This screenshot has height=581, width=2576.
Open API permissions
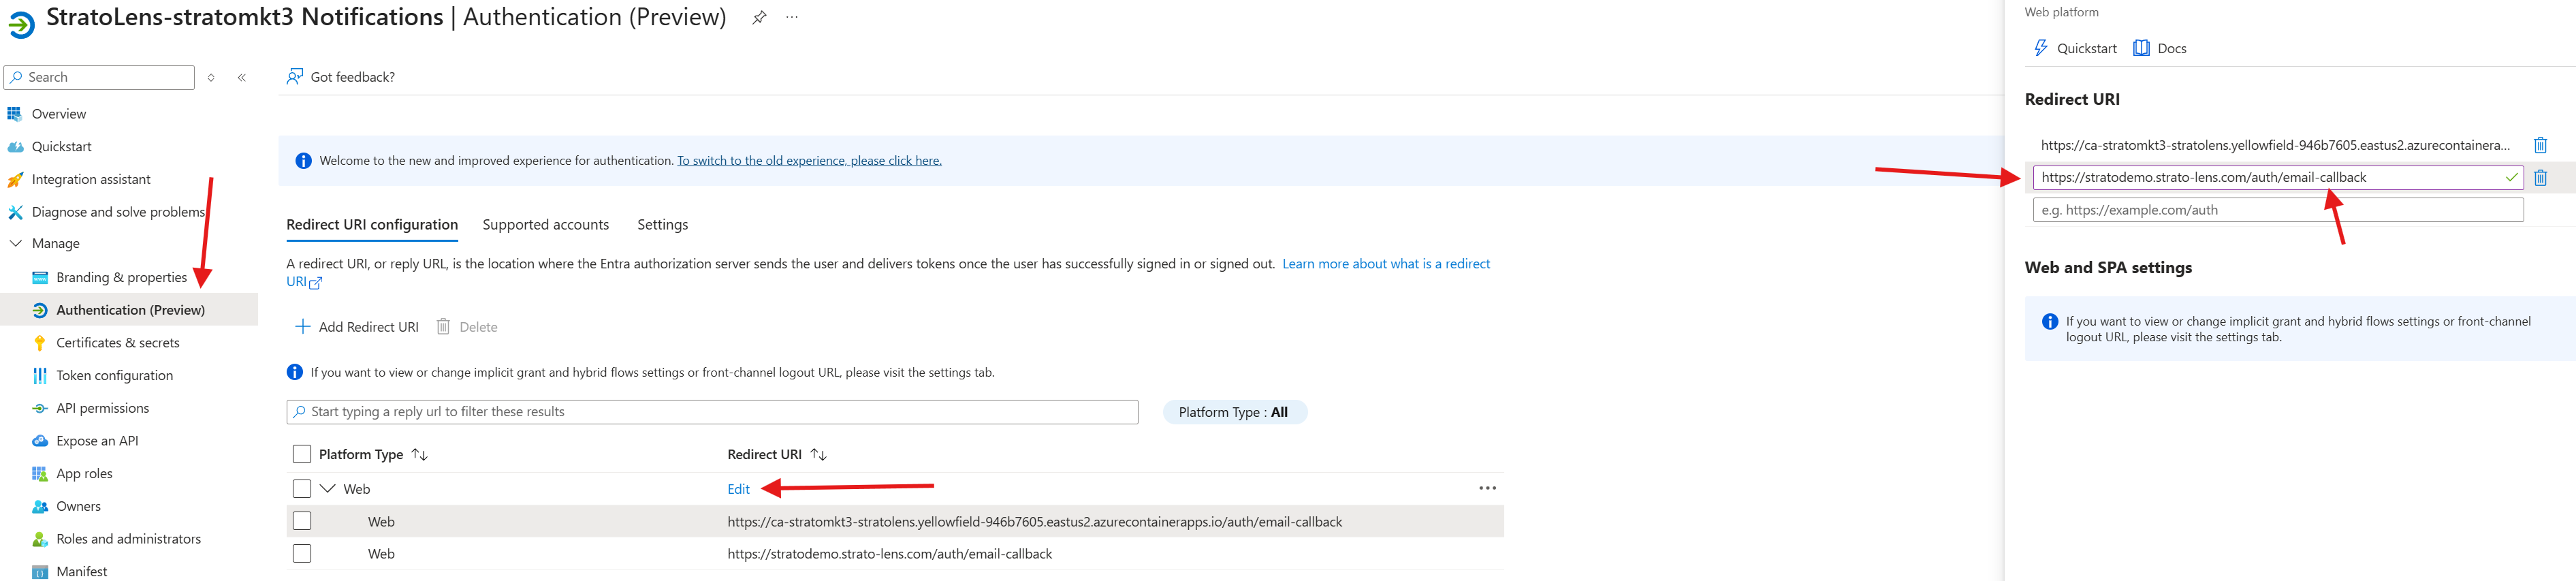(x=102, y=408)
